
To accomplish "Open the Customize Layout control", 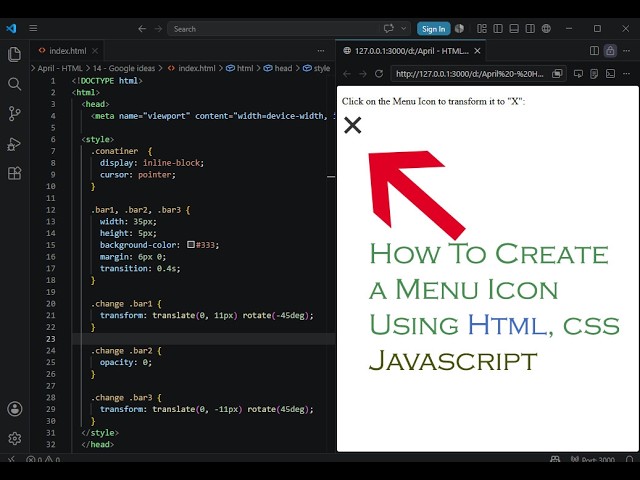I will (x=482, y=29).
